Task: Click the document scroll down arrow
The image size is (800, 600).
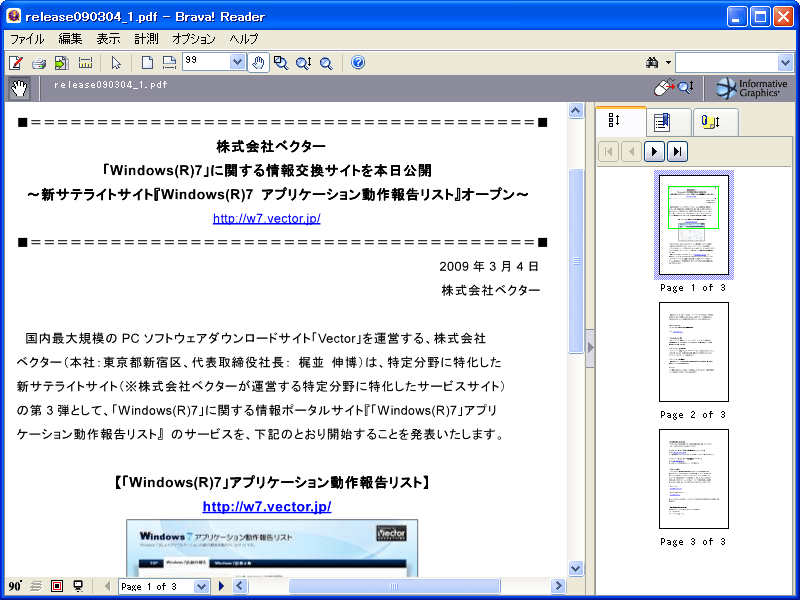Action: click(576, 568)
